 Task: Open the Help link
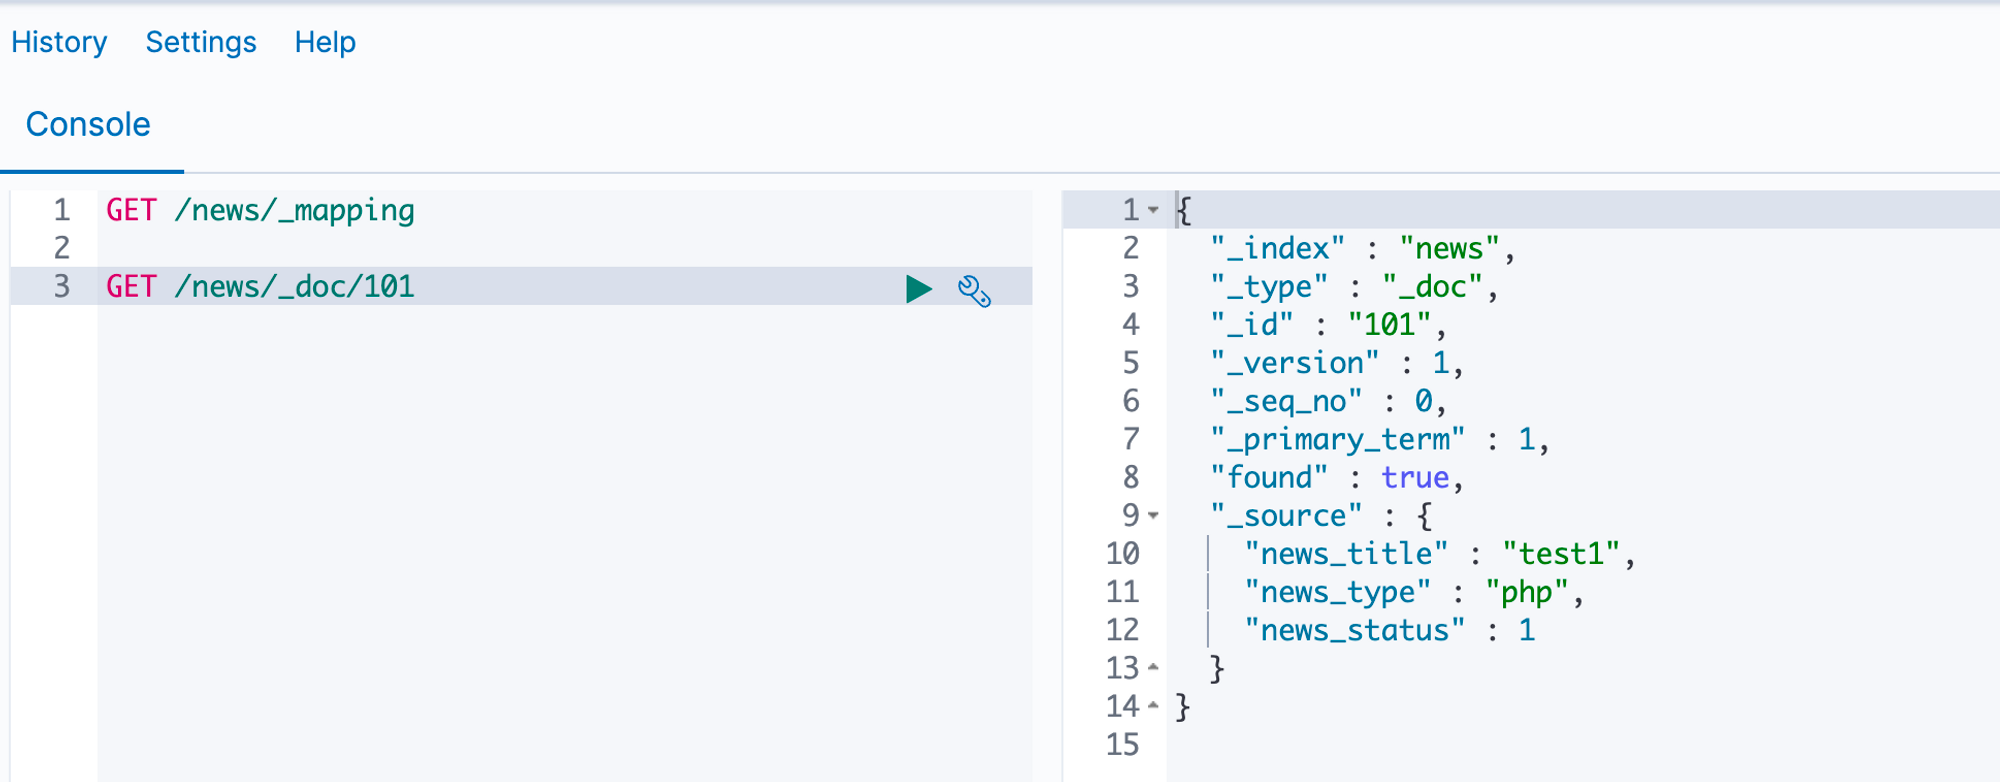[325, 42]
